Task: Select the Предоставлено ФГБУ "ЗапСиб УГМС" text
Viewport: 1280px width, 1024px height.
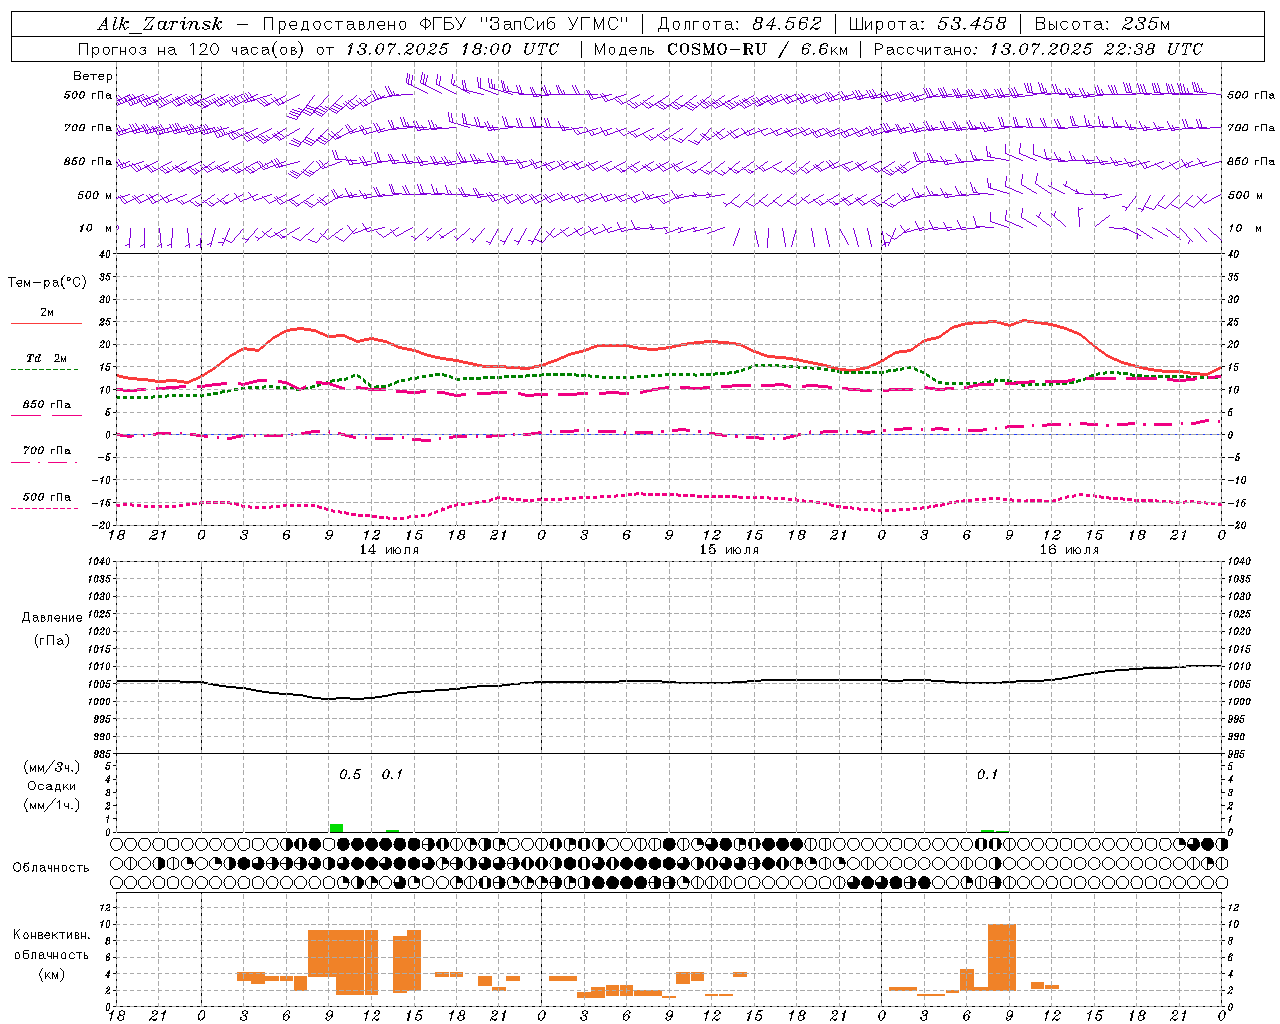Action: pos(446,24)
